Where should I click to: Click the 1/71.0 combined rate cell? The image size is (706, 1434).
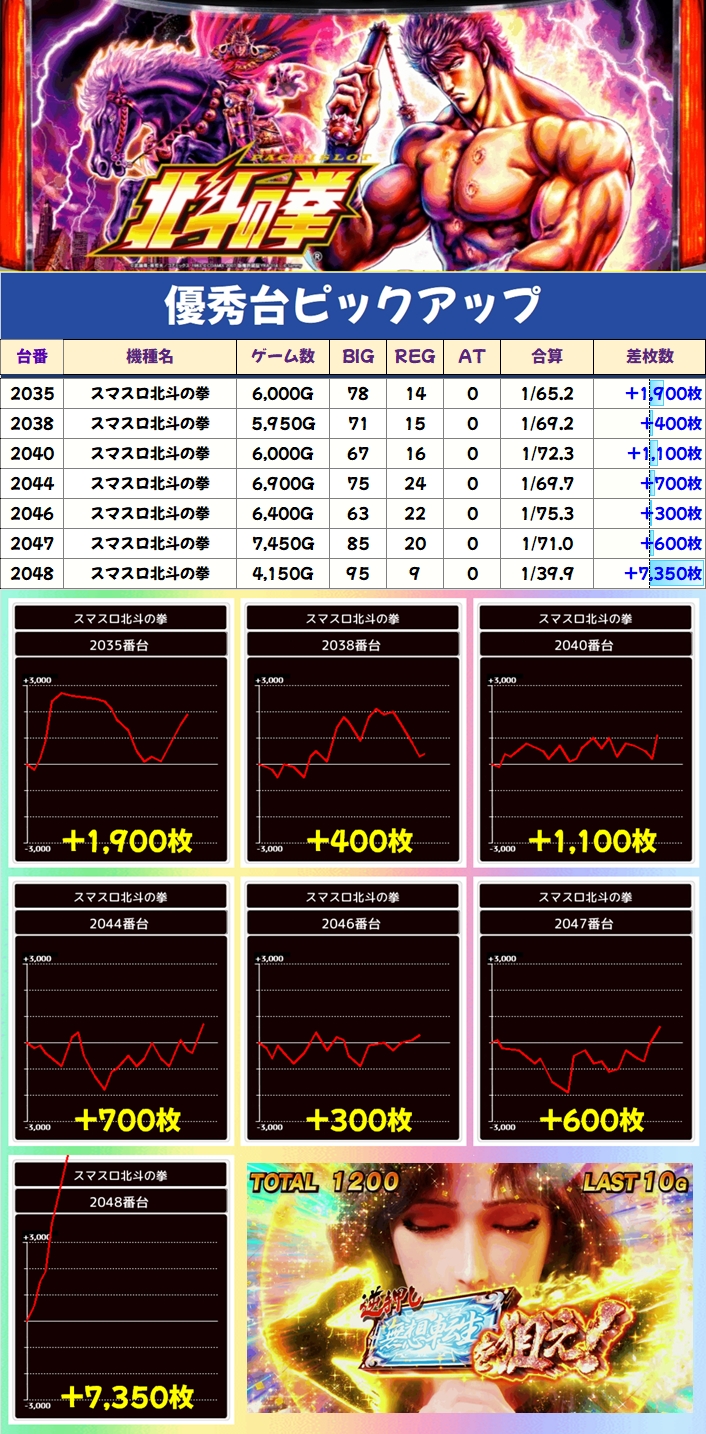(547, 544)
